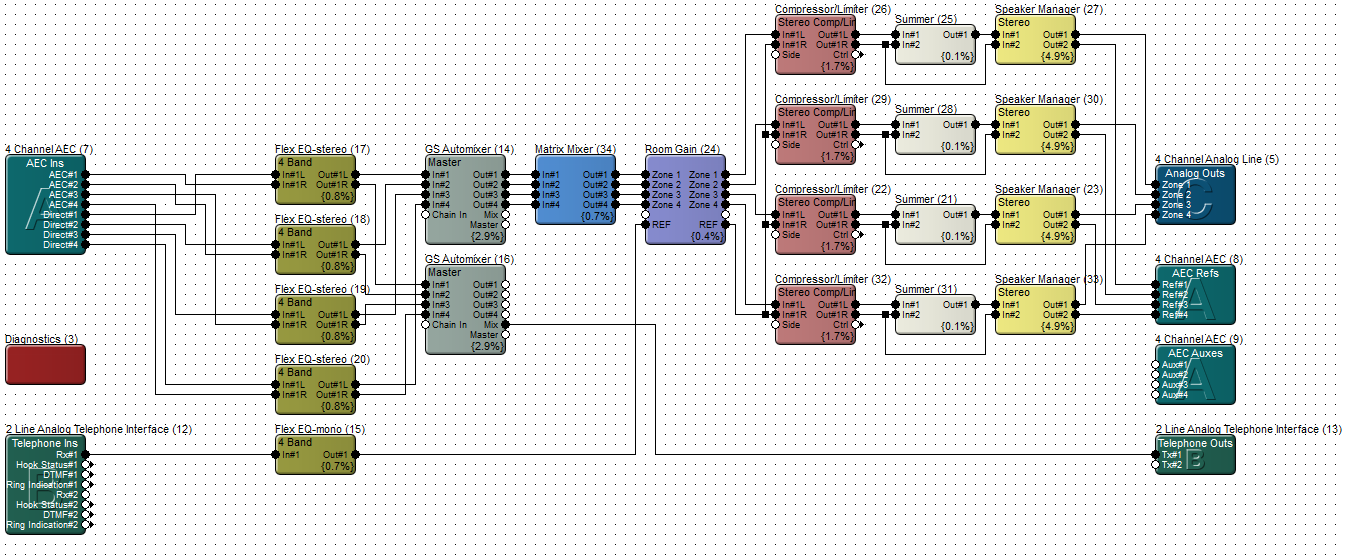Select GS Automixer (16) Master block

tap(465, 309)
